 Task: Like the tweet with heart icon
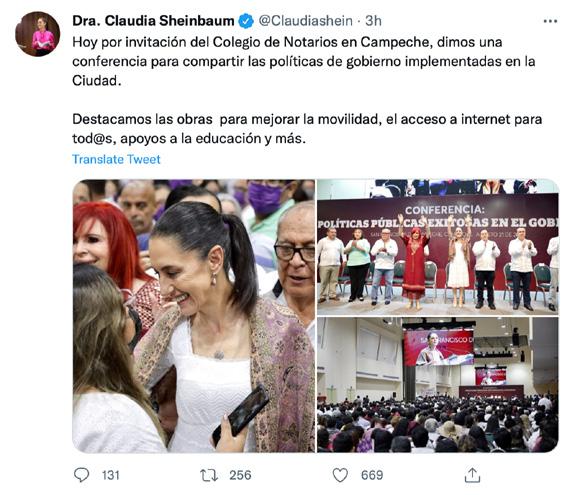coord(340,475)
